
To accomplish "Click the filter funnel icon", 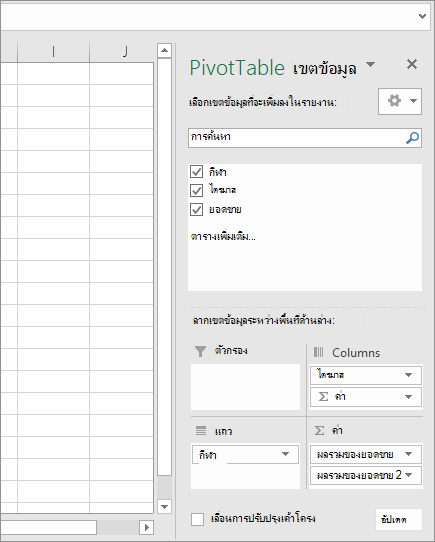I will pos(200,351).
